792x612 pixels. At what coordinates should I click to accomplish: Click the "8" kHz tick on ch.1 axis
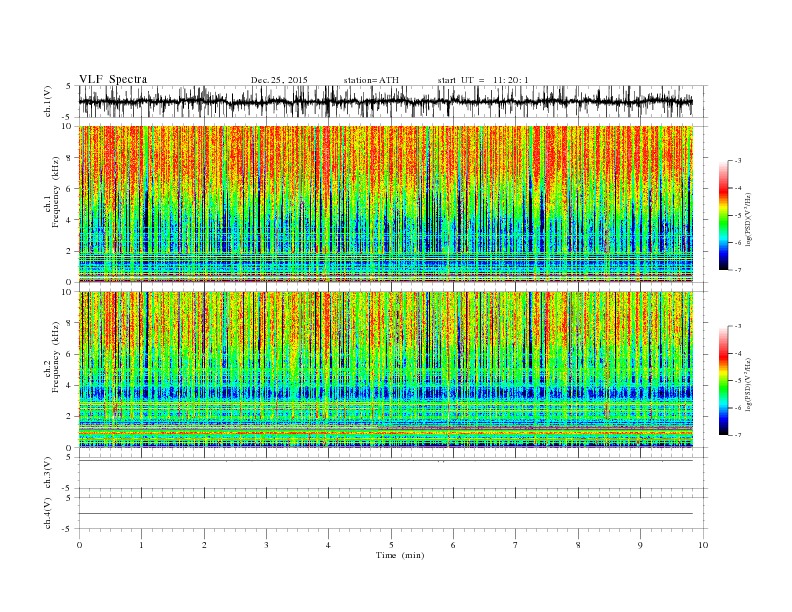70,158
